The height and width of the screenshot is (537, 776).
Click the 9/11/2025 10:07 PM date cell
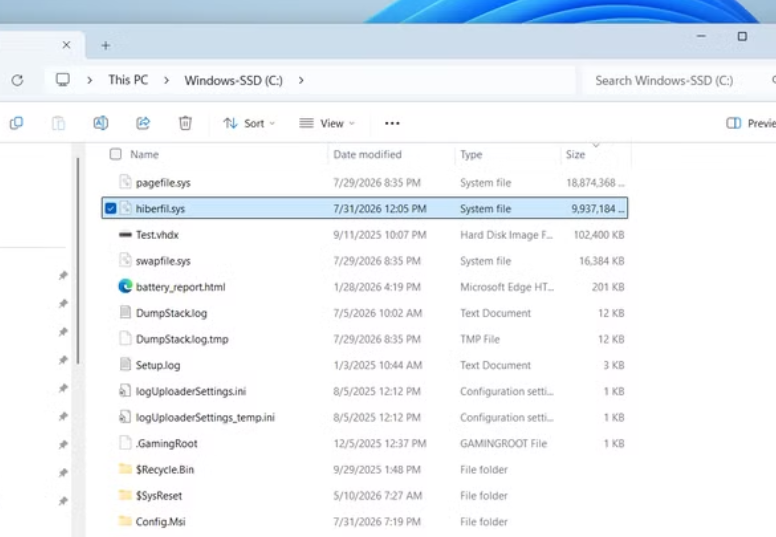tap(380, 235)
